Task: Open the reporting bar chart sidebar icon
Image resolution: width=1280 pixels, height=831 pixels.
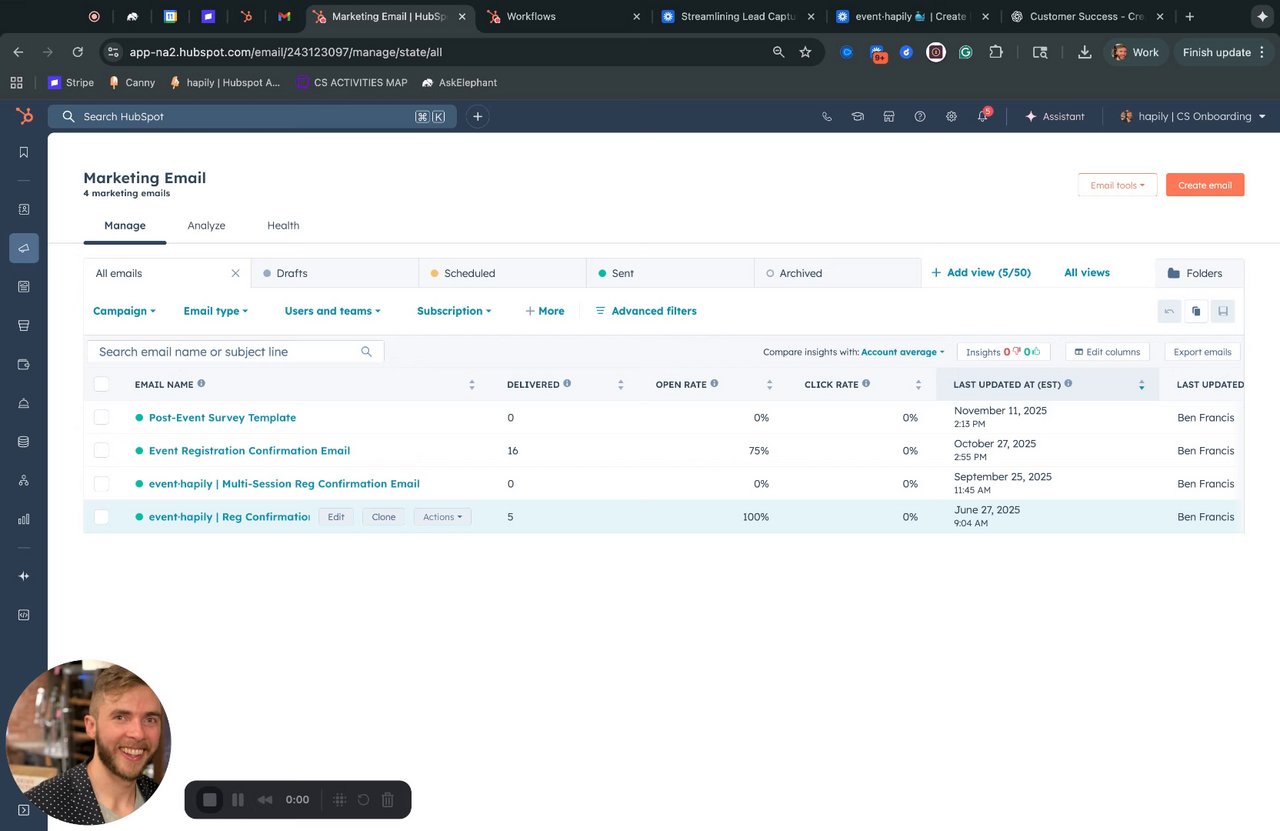Action: click(x=24, y=519)
